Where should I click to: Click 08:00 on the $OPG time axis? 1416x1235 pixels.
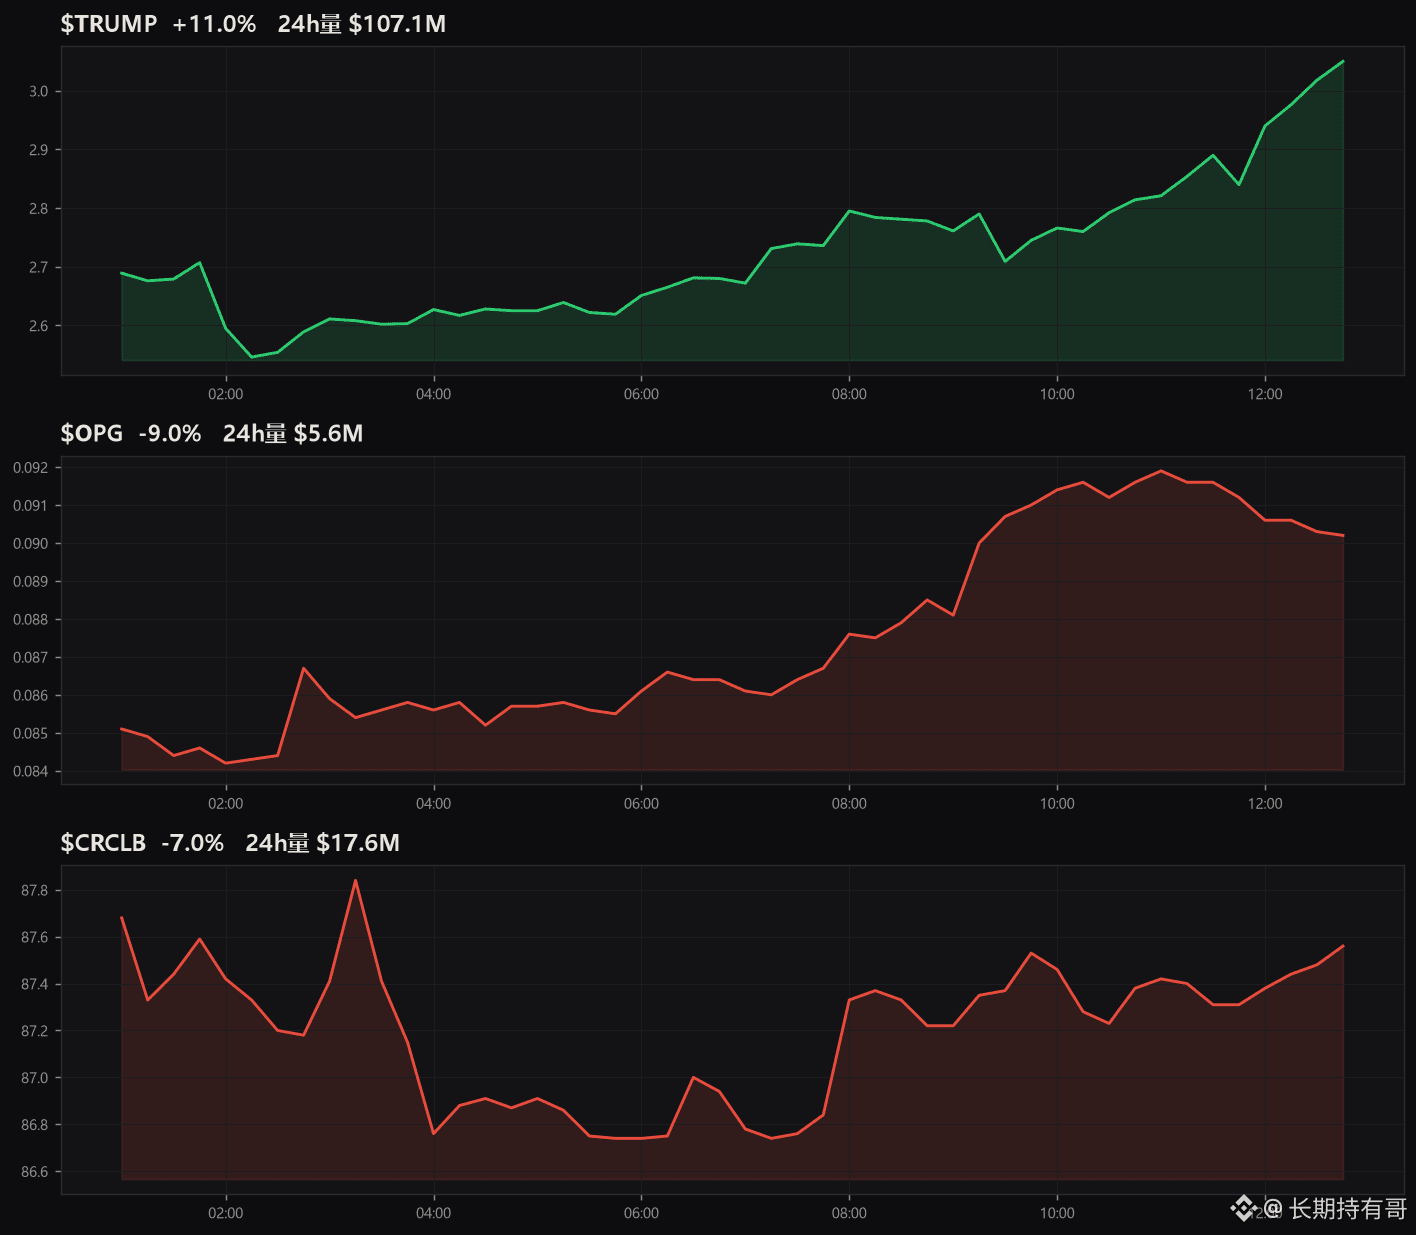(x=850, y=803)
